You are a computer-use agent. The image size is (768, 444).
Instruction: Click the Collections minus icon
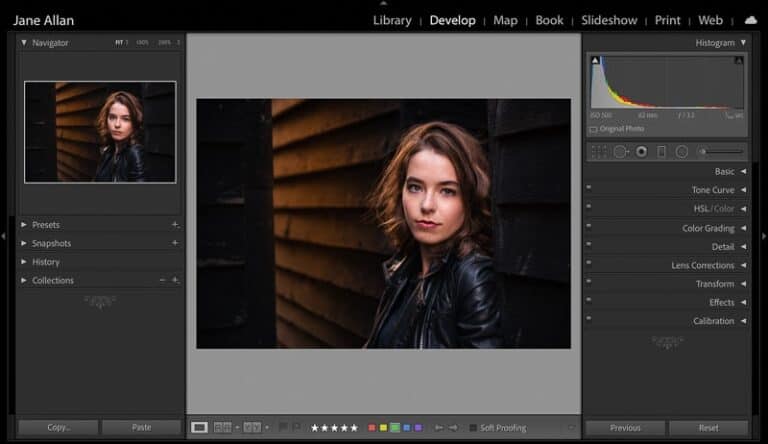coord(162,280)
